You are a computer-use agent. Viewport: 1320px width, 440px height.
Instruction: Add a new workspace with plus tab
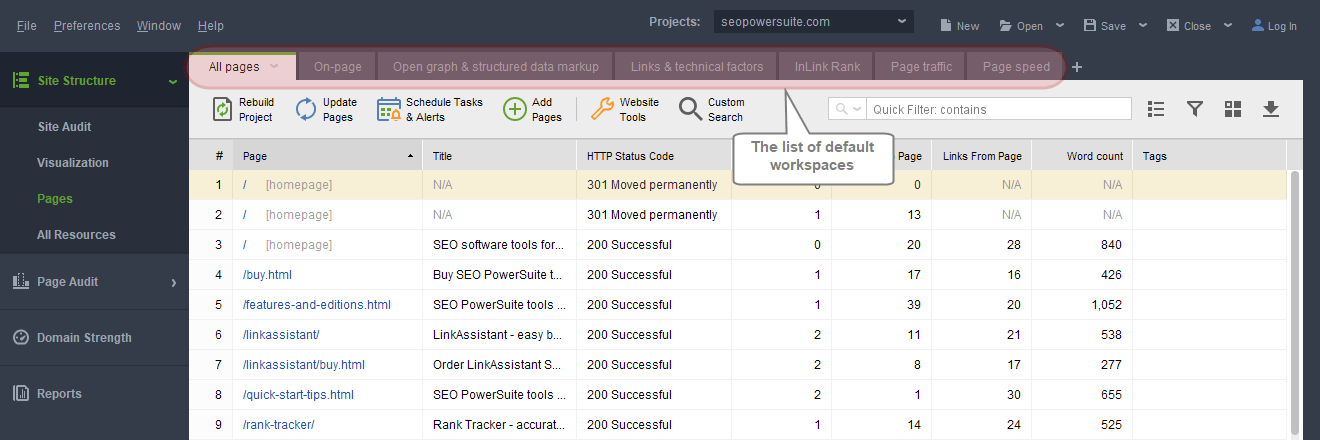(x=1077, y=67)
